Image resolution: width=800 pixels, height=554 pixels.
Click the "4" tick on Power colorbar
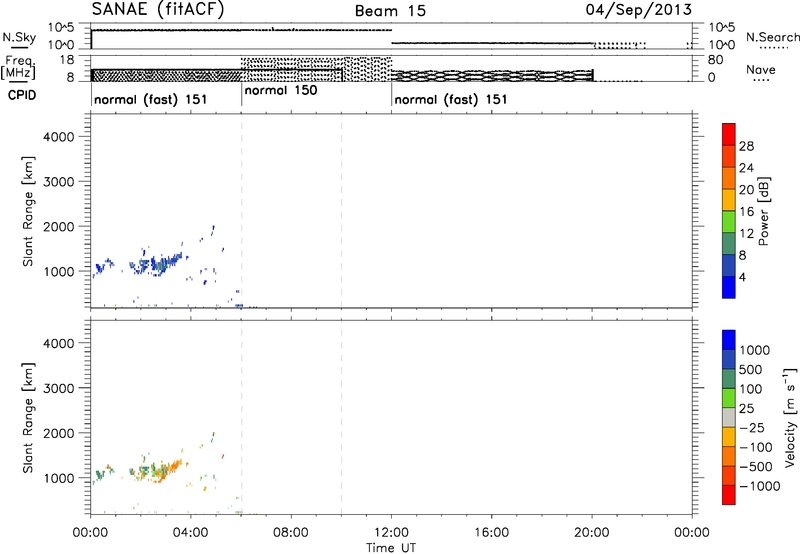tap(742, 278)
